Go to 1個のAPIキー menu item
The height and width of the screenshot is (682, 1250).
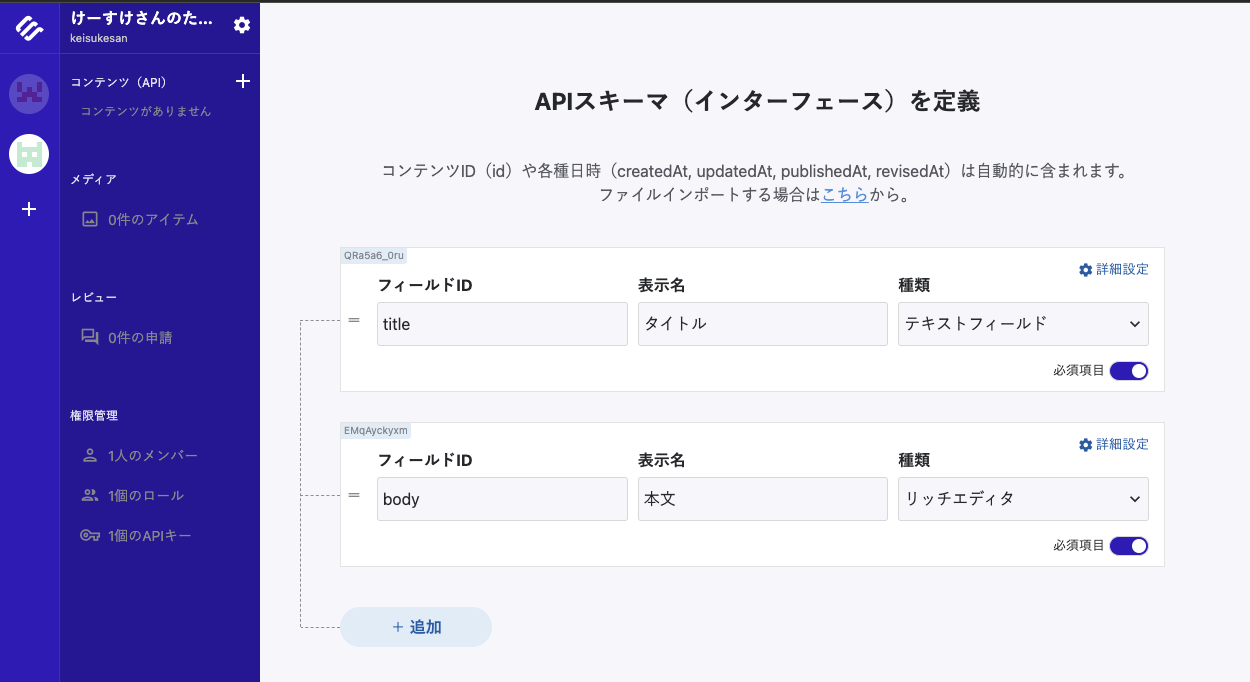point(148,536)
